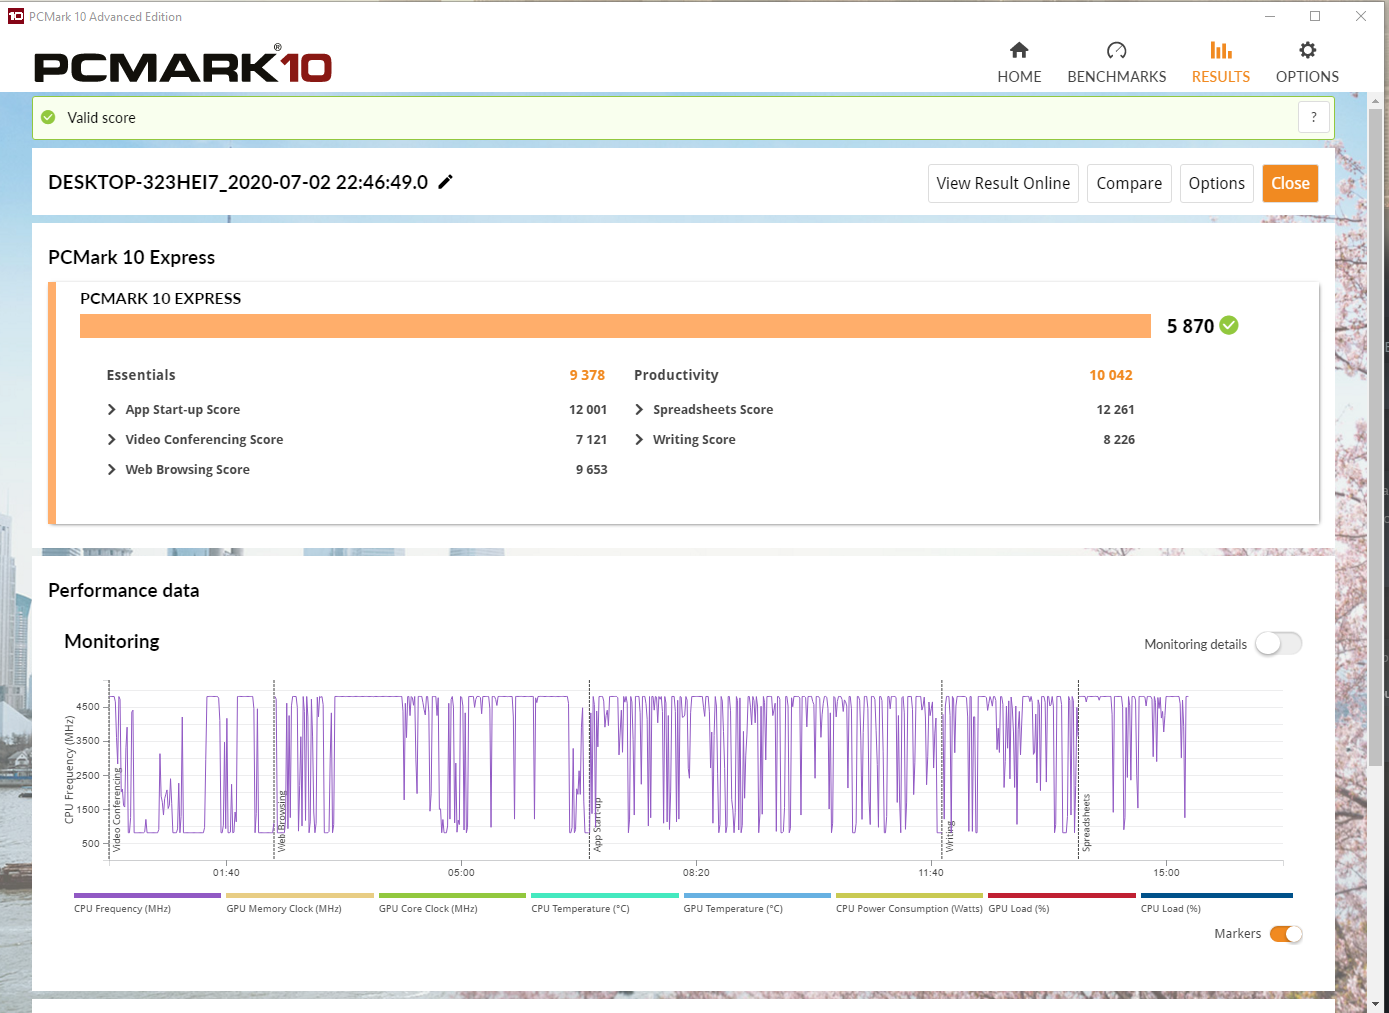Toggle the CPU Power Consumption legend swatch

(909, 896)
